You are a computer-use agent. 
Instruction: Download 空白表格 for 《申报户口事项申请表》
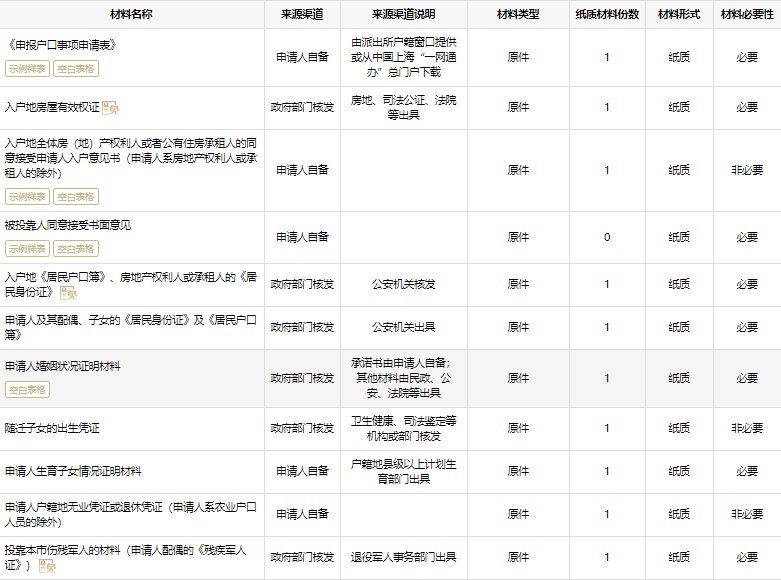[76, 69]
